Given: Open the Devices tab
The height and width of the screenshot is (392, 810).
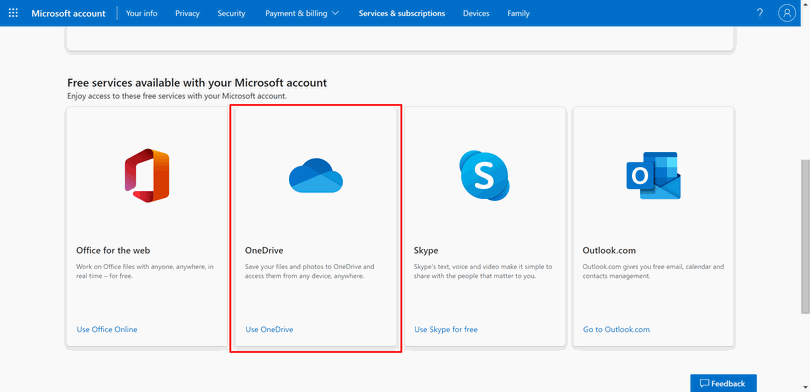Looking at the screenshot, I should (476, 13).
